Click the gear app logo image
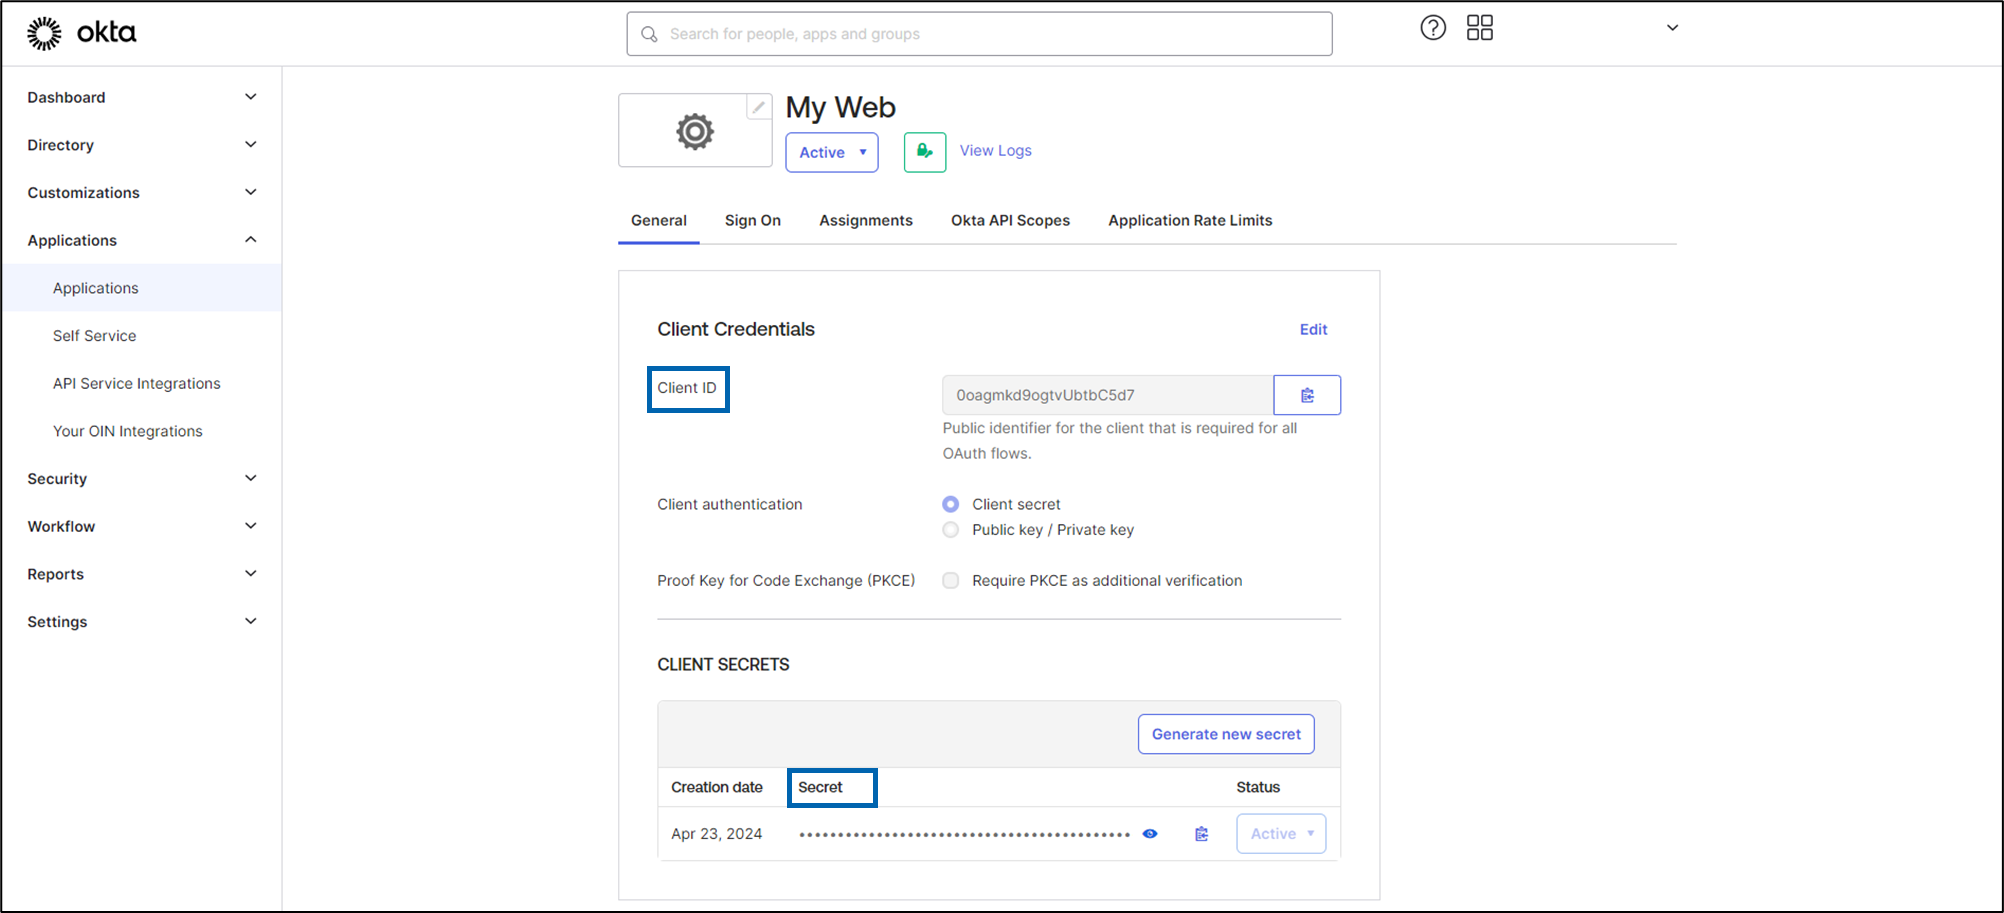Screen dimensions: 2004x913 (695, 131)
